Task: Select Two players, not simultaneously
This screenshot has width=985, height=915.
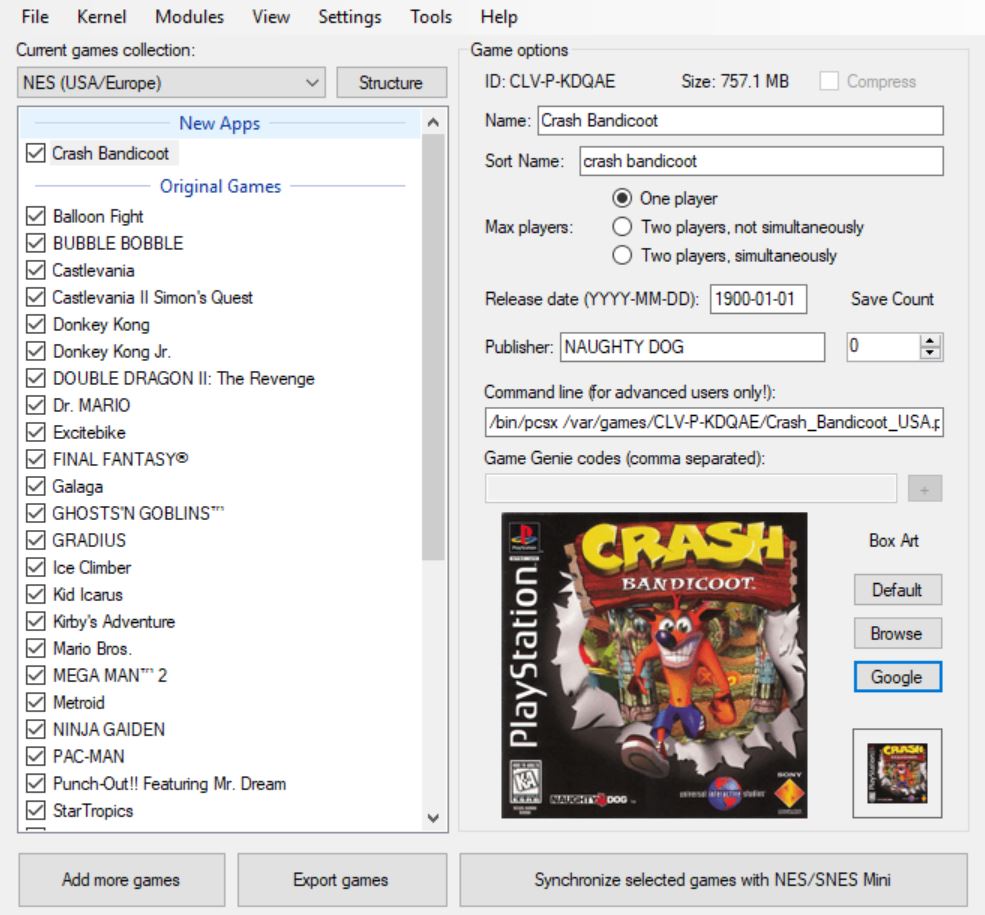Action: coord(621,227)
